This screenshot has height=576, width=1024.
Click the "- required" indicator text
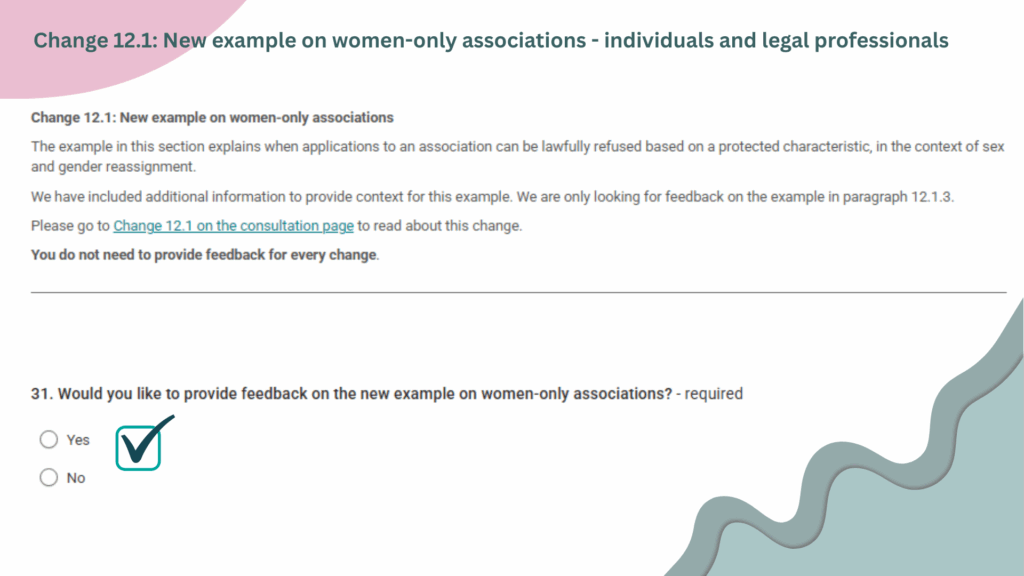pos(709,394)
